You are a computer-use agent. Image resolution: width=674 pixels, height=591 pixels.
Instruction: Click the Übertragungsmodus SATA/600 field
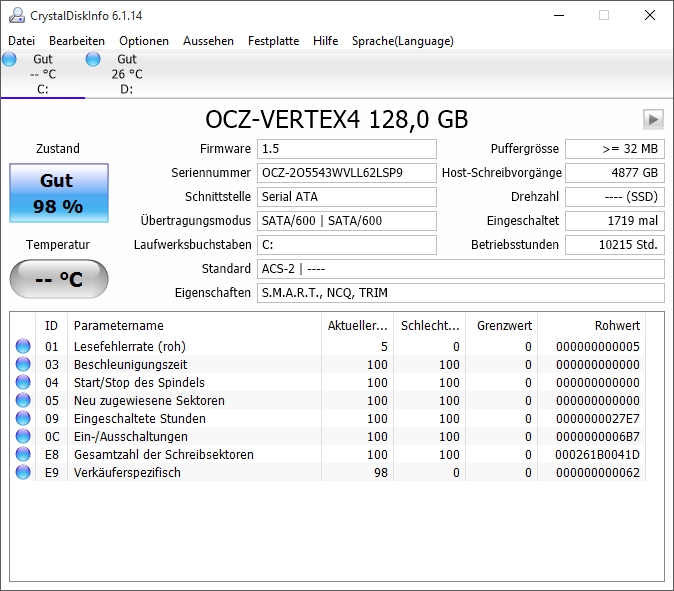[347, 221]
